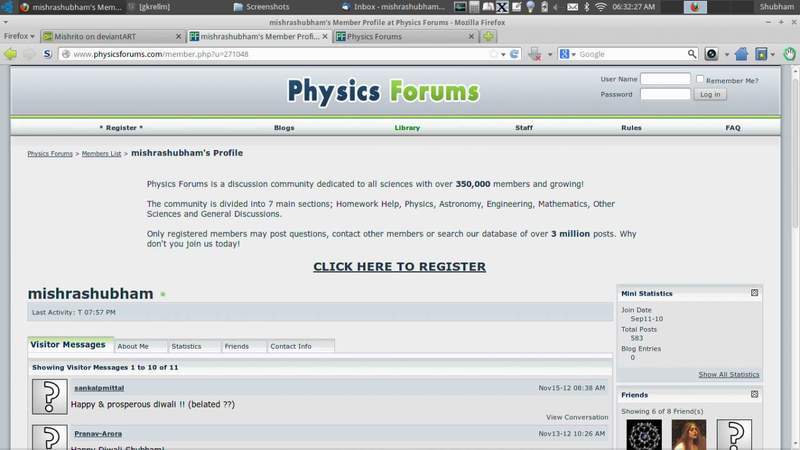Open the mail envelope indicator
Viewport: 800px width, 450px height.
[572, 7]
